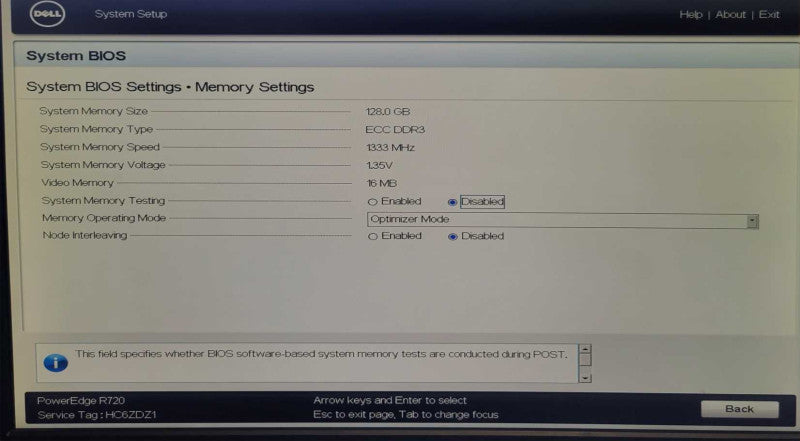Click the System Memory Testing label
This screenshot has width=800, height=441.
pyautogui.click(x=104, y=201)
